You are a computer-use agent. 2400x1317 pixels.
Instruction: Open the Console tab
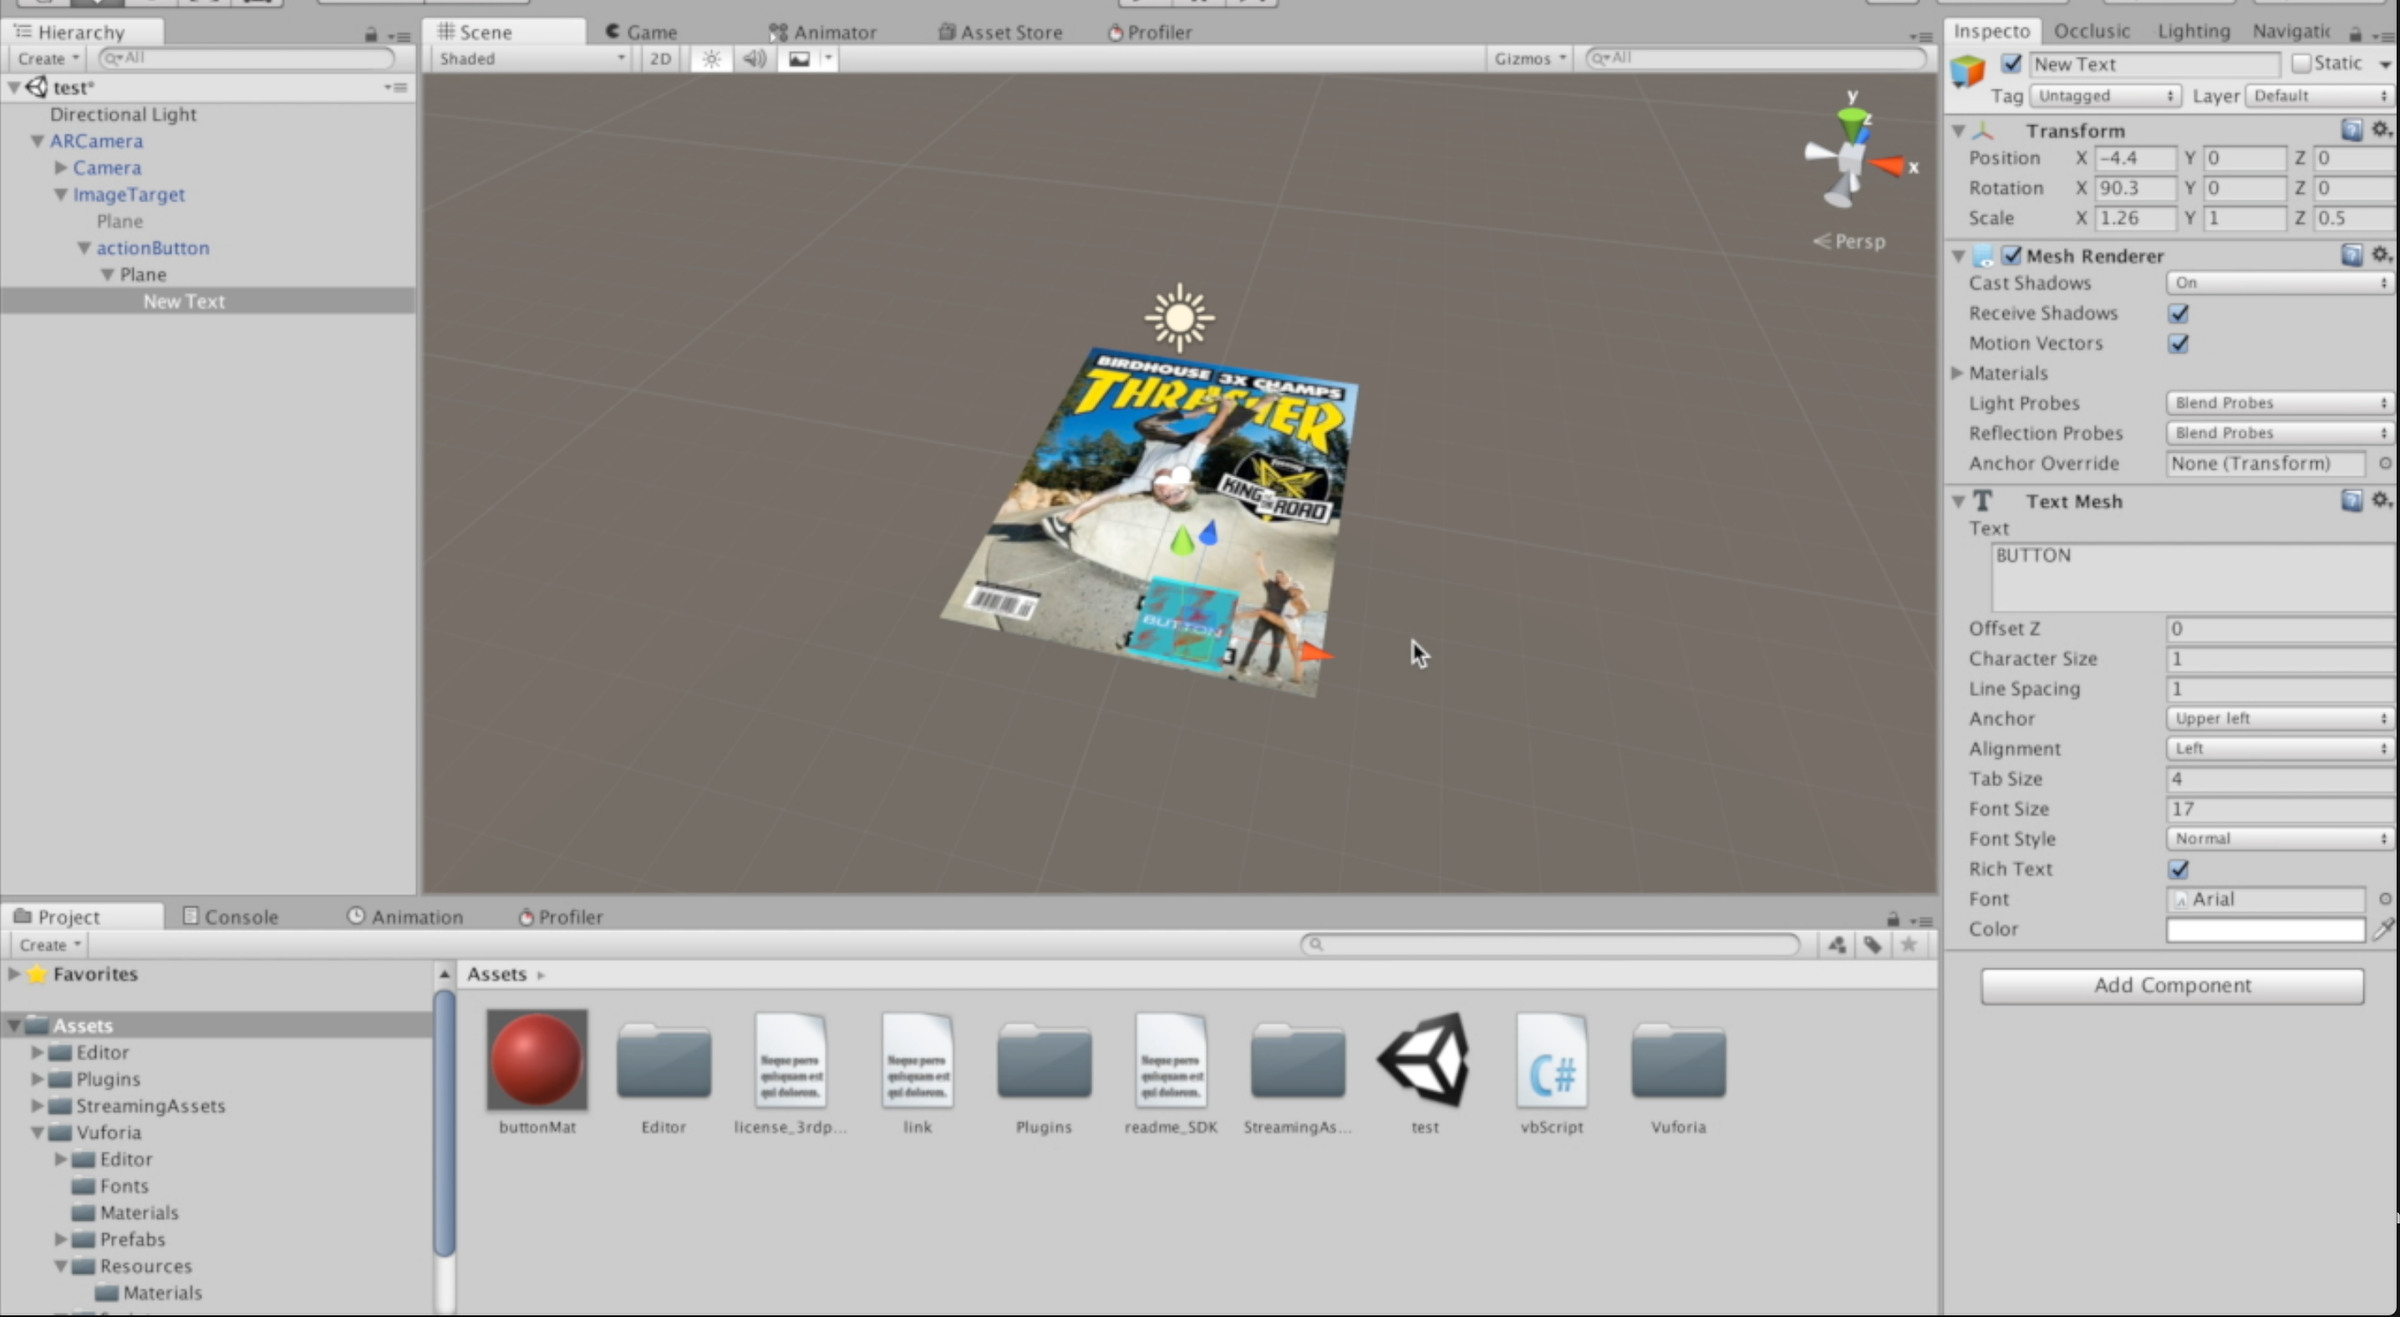click(x=230, y=916)
